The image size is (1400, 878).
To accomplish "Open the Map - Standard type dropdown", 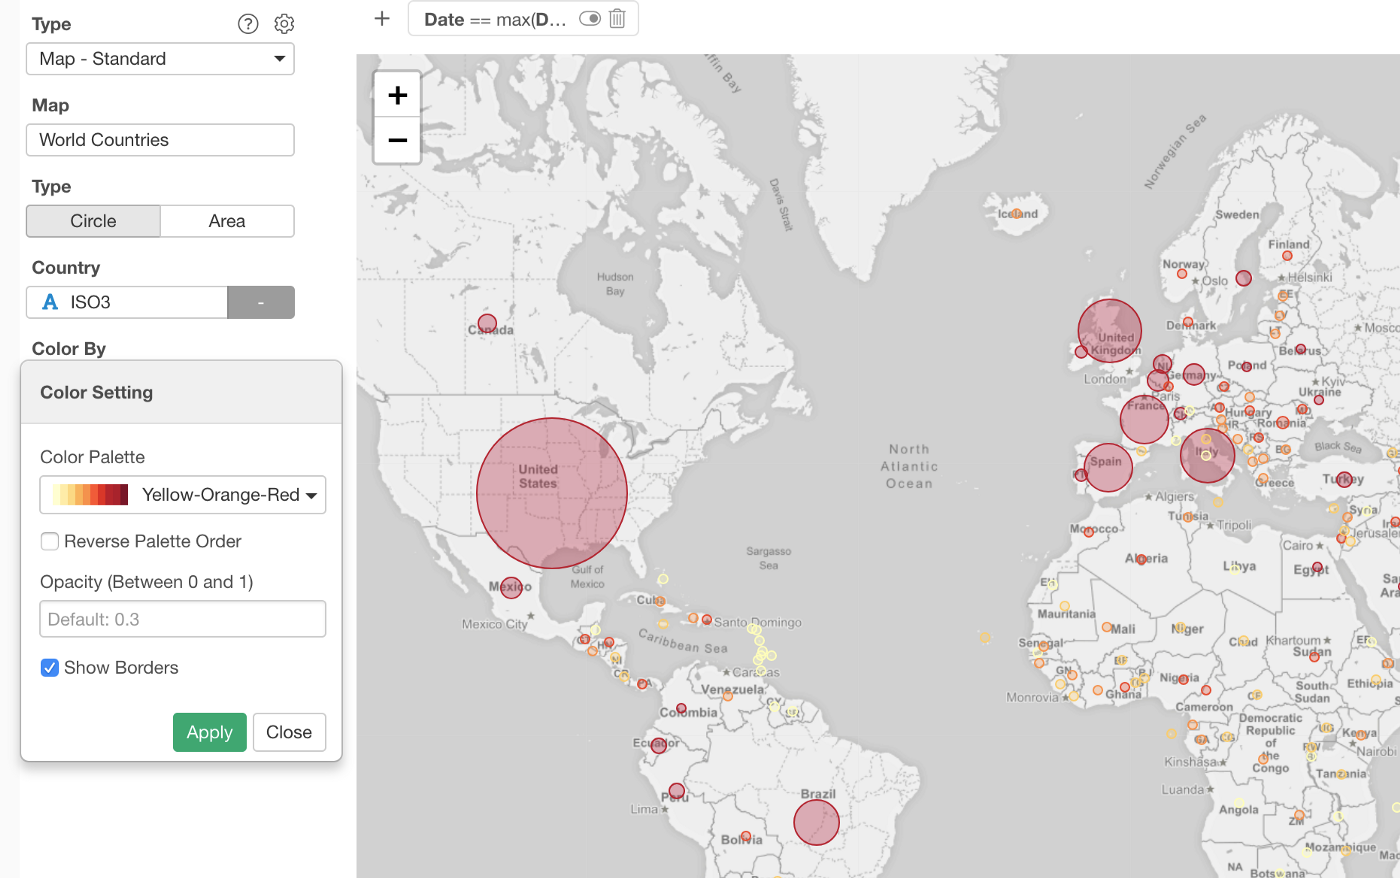I will tap(160, 59).
